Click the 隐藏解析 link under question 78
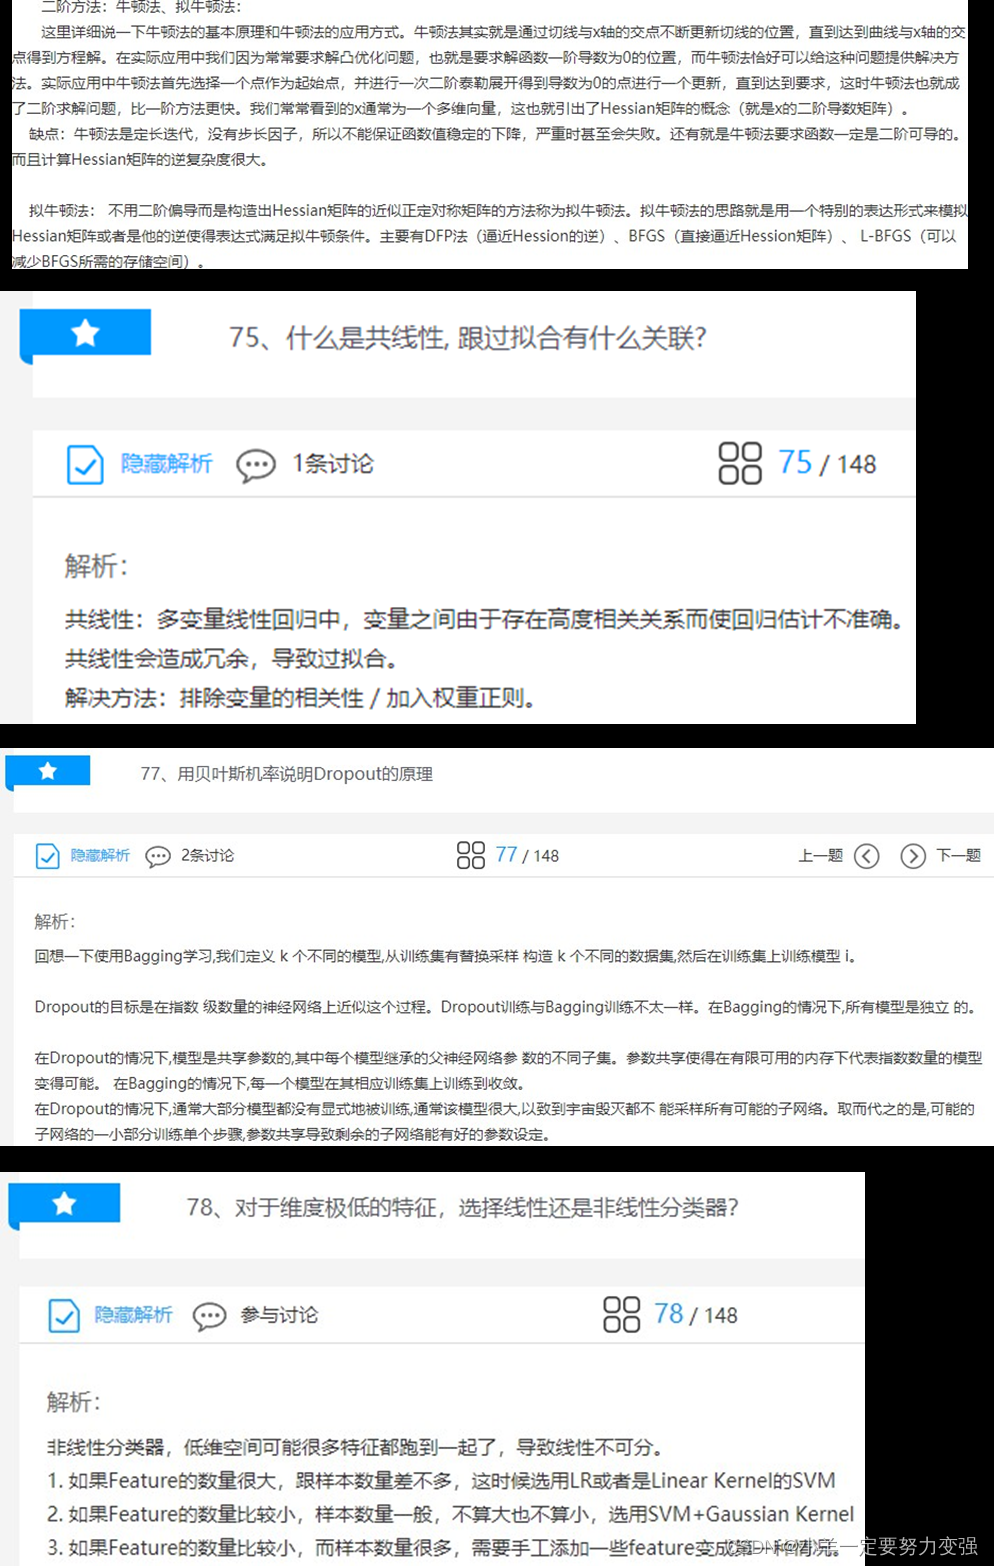This screenshot has height=1566, width=994. point(133,1315)
